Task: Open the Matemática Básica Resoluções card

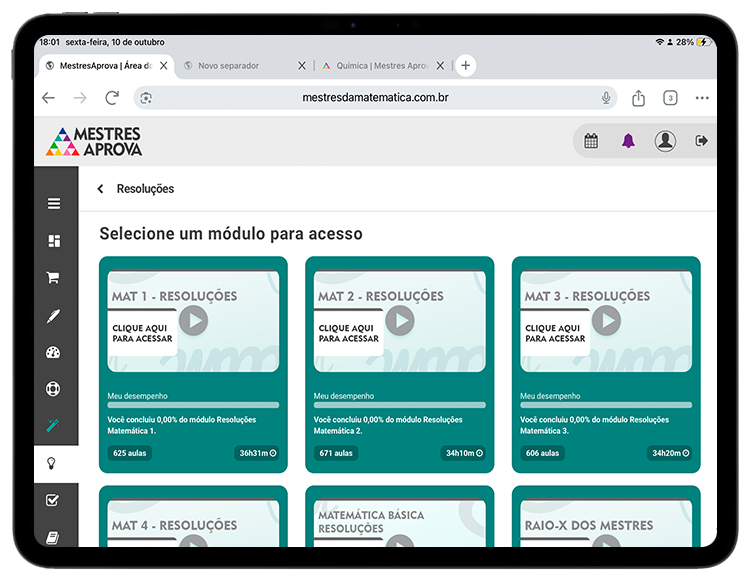Action: 400,517
